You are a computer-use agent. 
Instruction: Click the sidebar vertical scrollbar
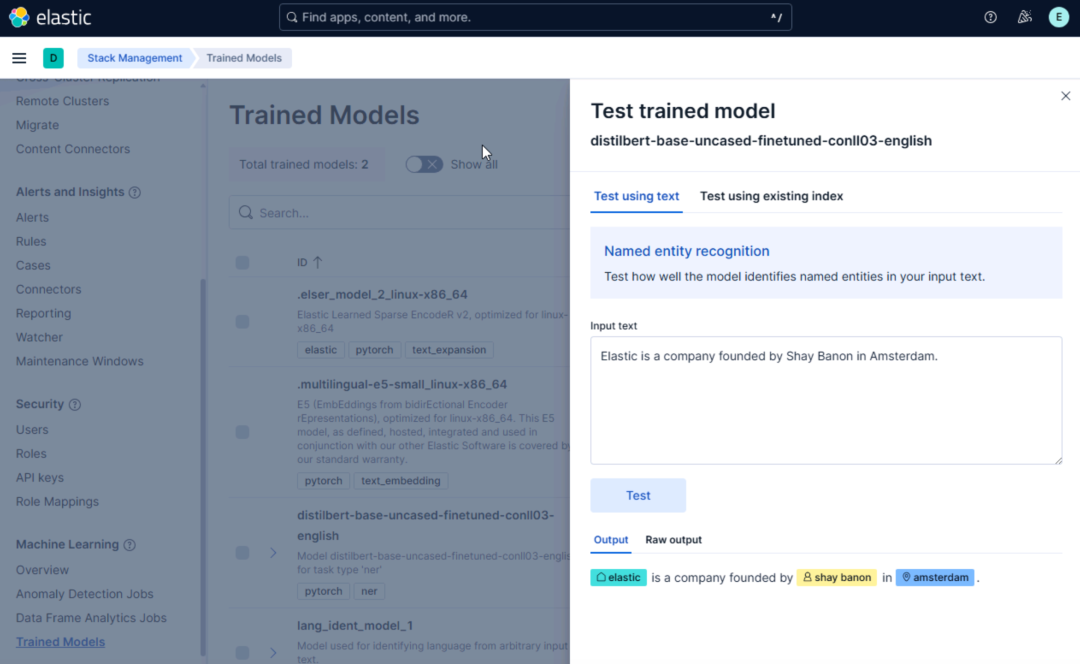[202, 467]
